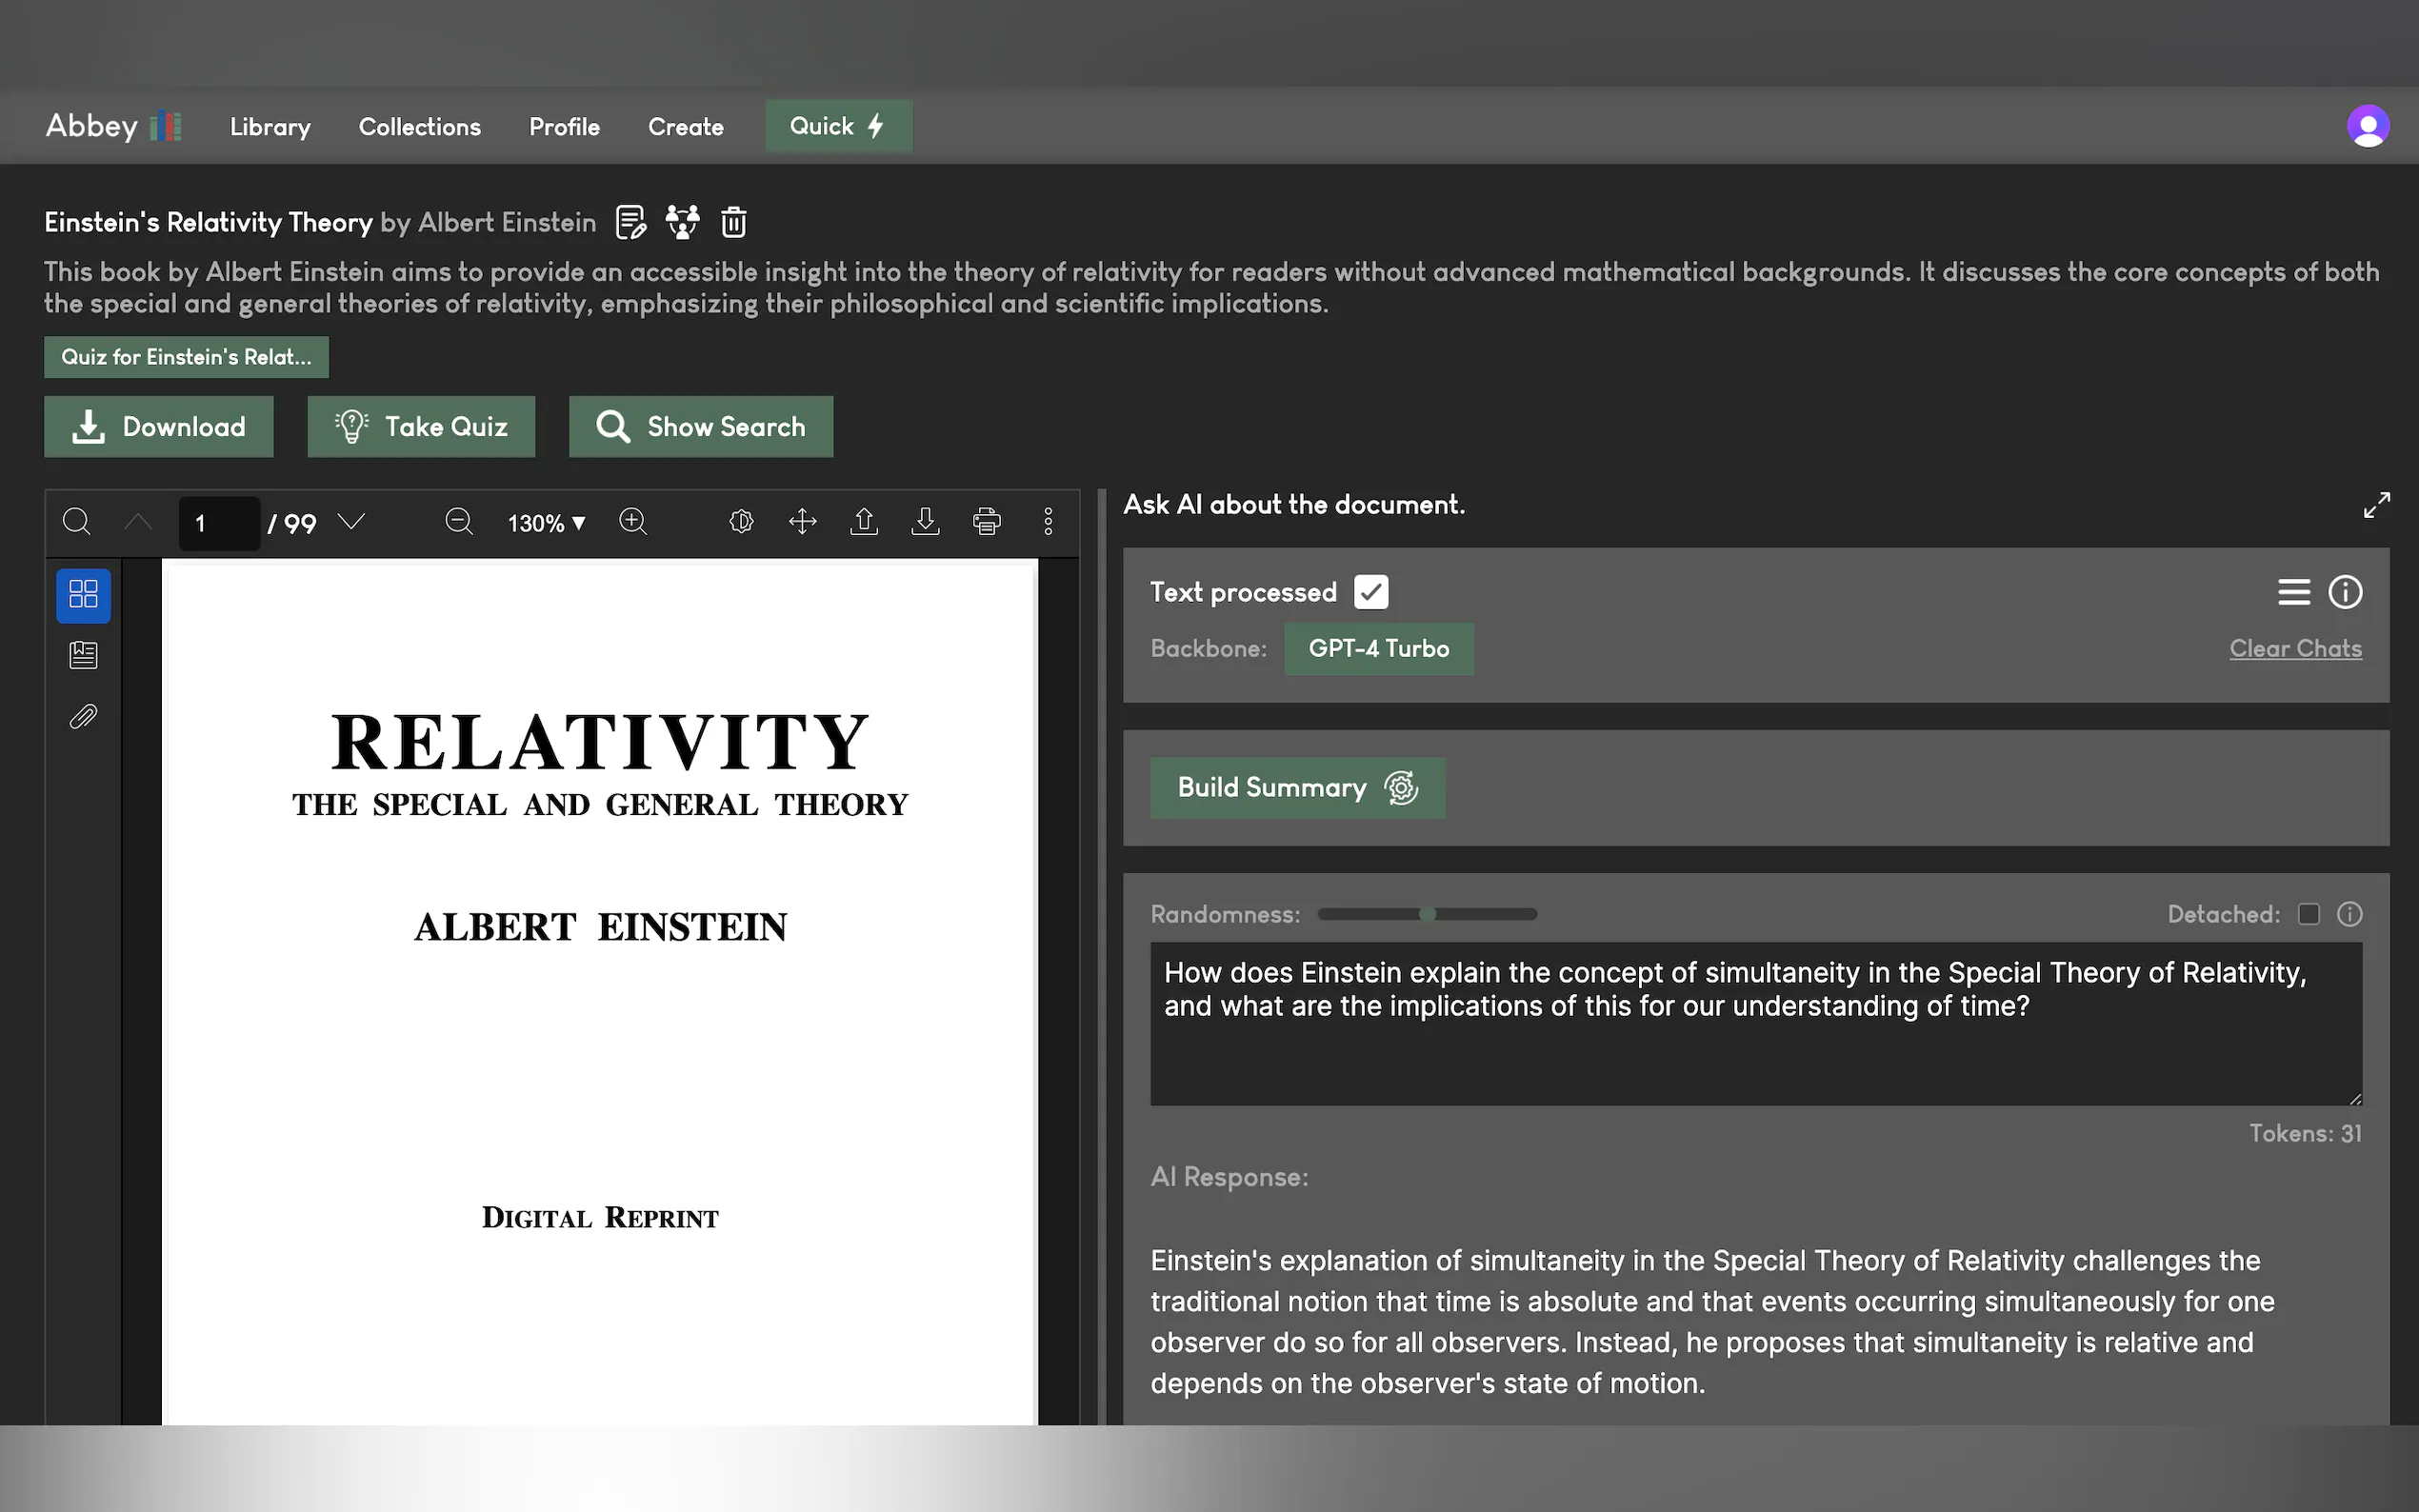Click the trash delete document icon

pyautogui.click(x=733, y=222)
